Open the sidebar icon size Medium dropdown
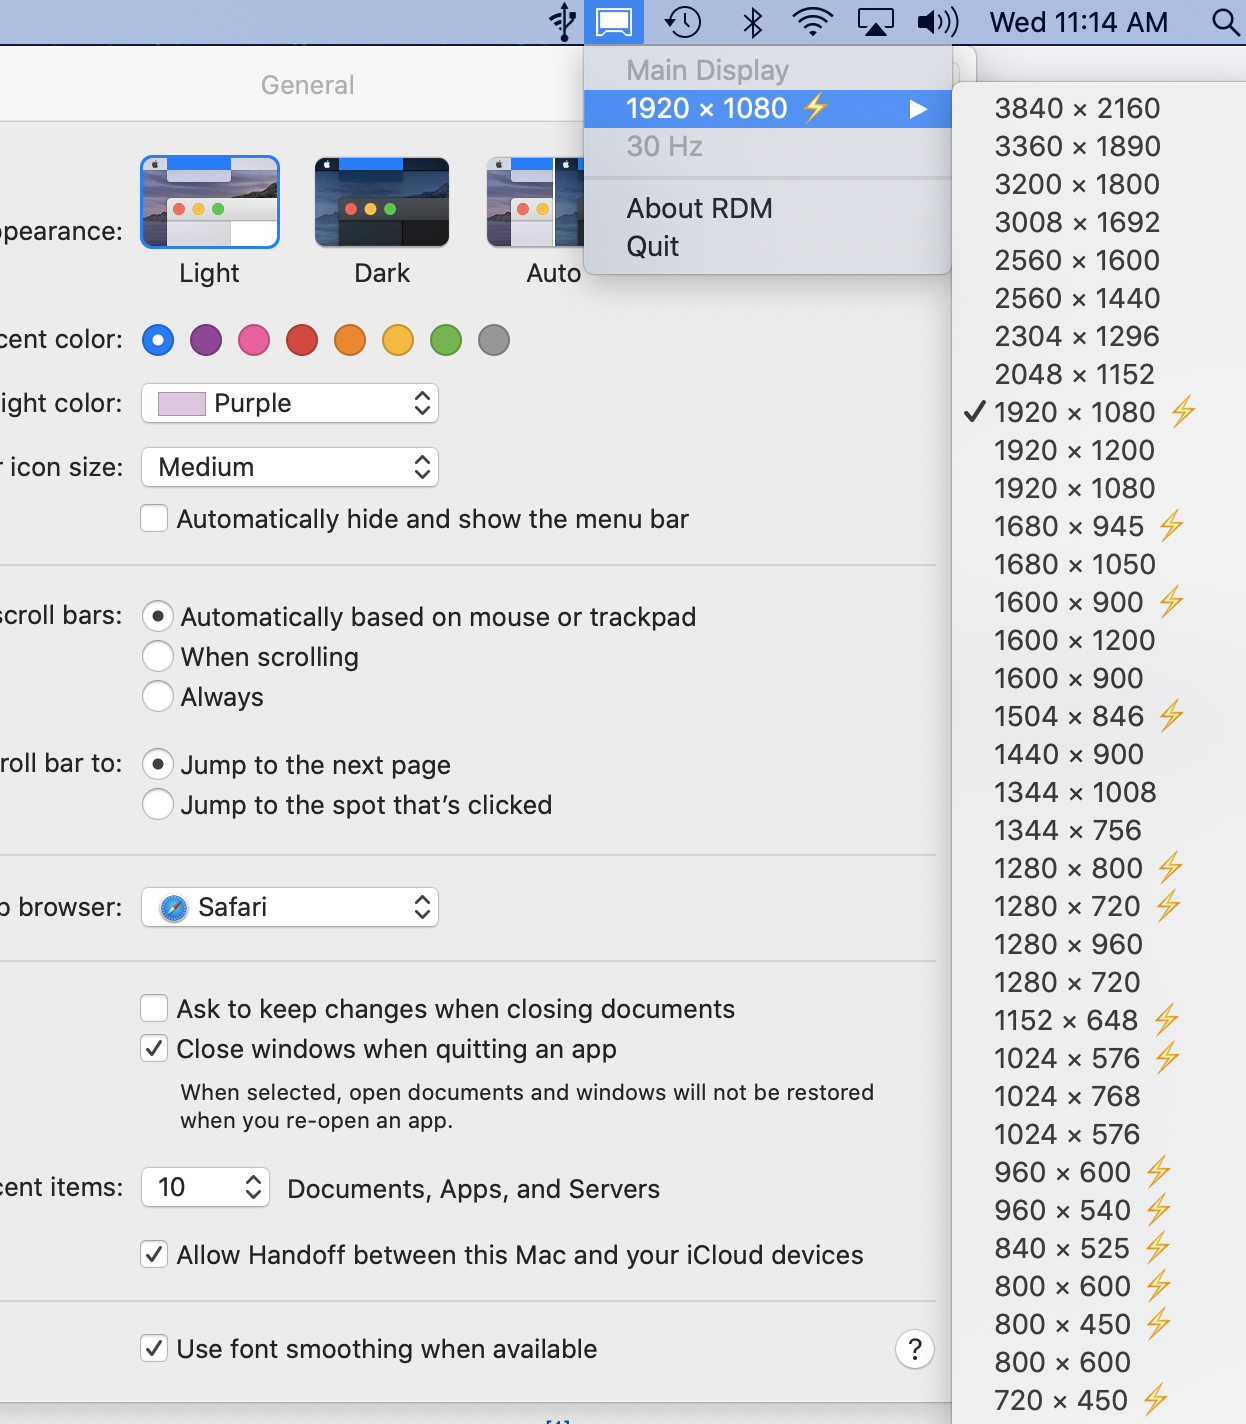The image size is (1246, 1424). click(x=290, y=467)
